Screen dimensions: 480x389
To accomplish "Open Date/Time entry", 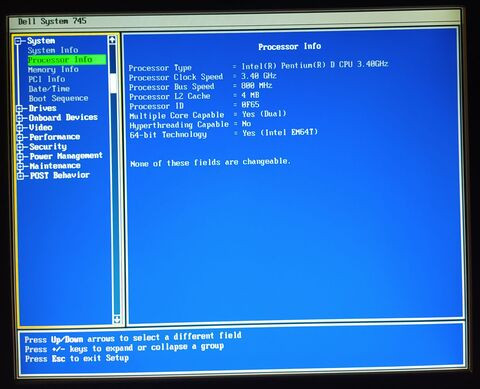I will point(49,89).
